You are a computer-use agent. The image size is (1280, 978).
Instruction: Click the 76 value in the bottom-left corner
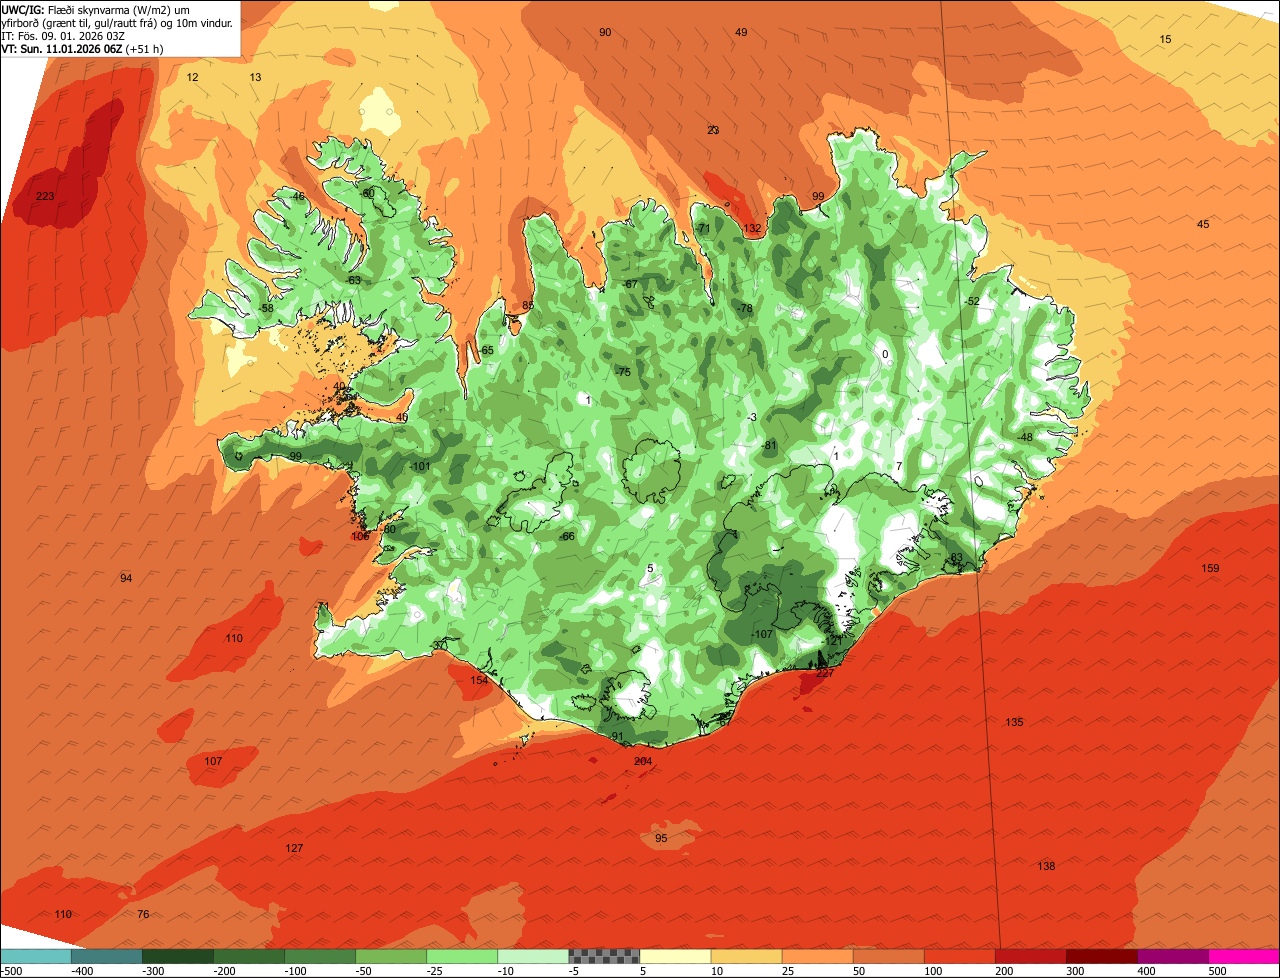[x=143, y=914]
